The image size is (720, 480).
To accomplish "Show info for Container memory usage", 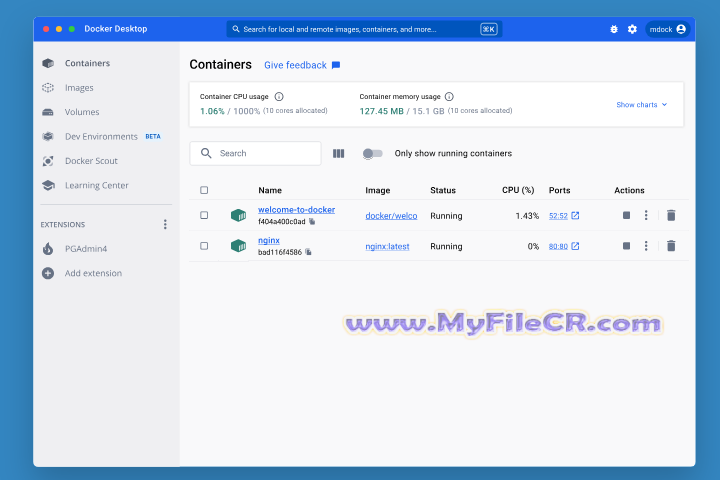I will point(449,96).
